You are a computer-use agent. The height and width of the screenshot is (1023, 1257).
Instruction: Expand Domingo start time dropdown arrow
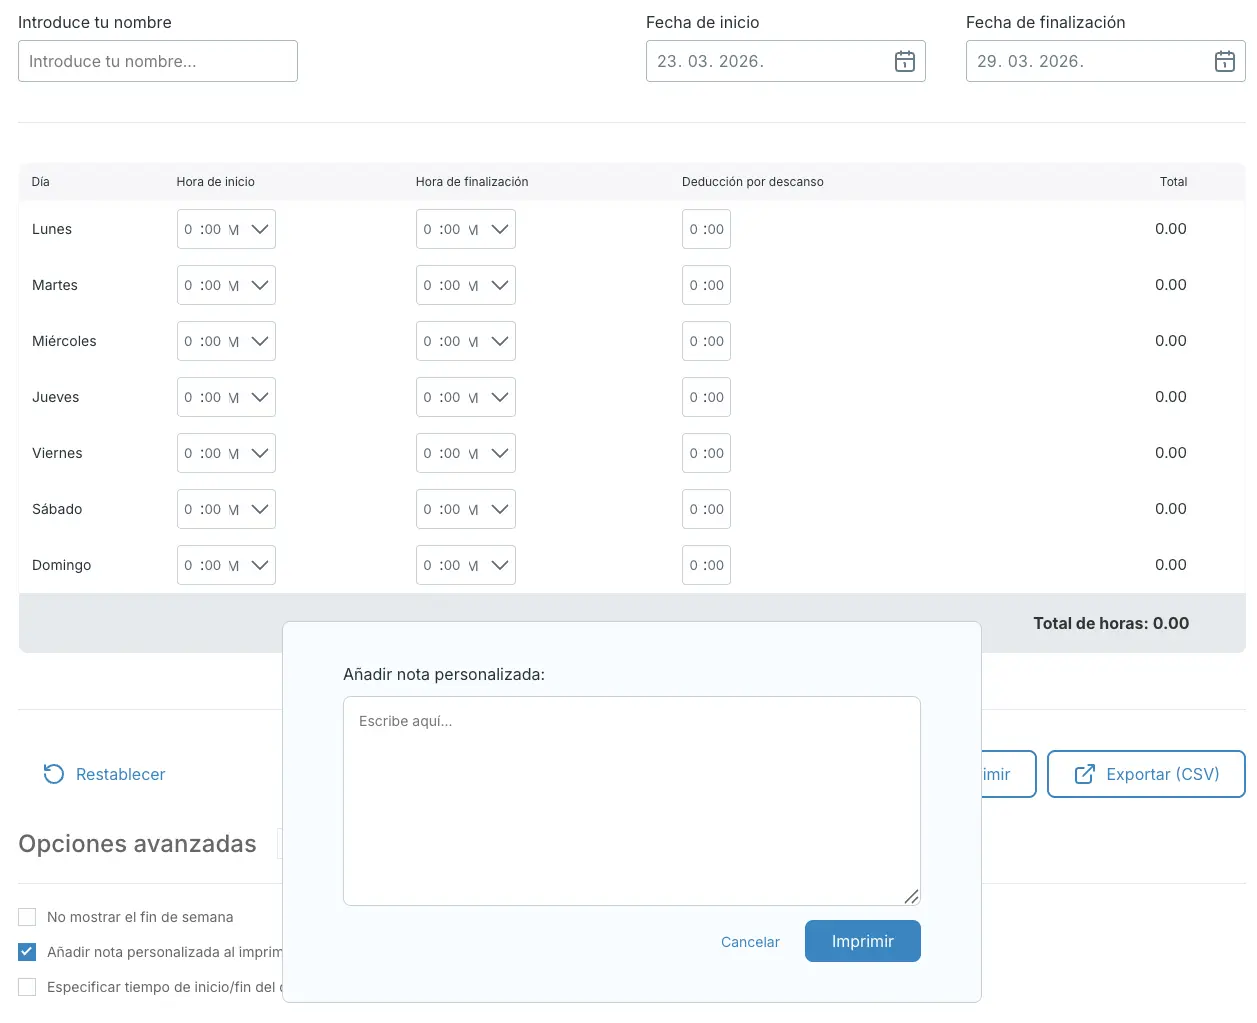pos(260,565)
